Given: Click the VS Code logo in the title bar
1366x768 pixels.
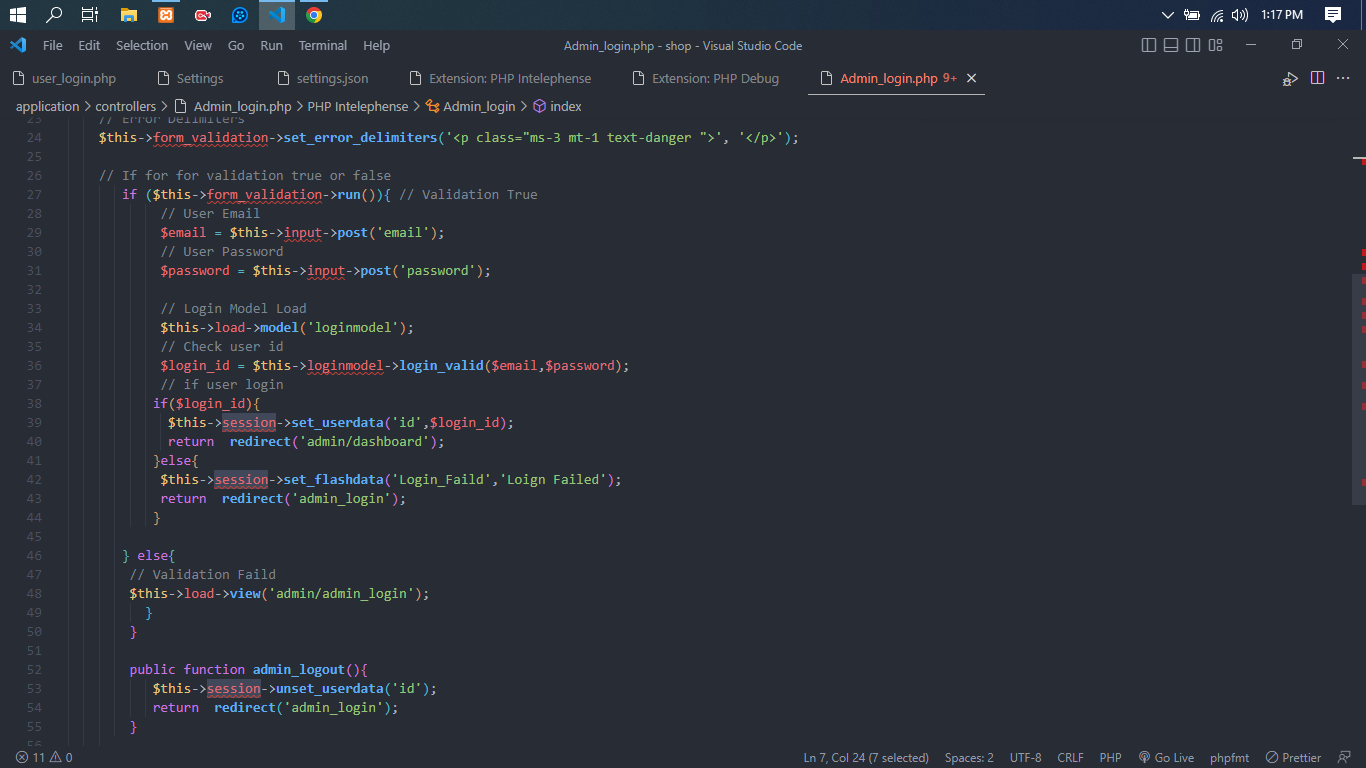Looking at the screenshot, I should point(18,45).
